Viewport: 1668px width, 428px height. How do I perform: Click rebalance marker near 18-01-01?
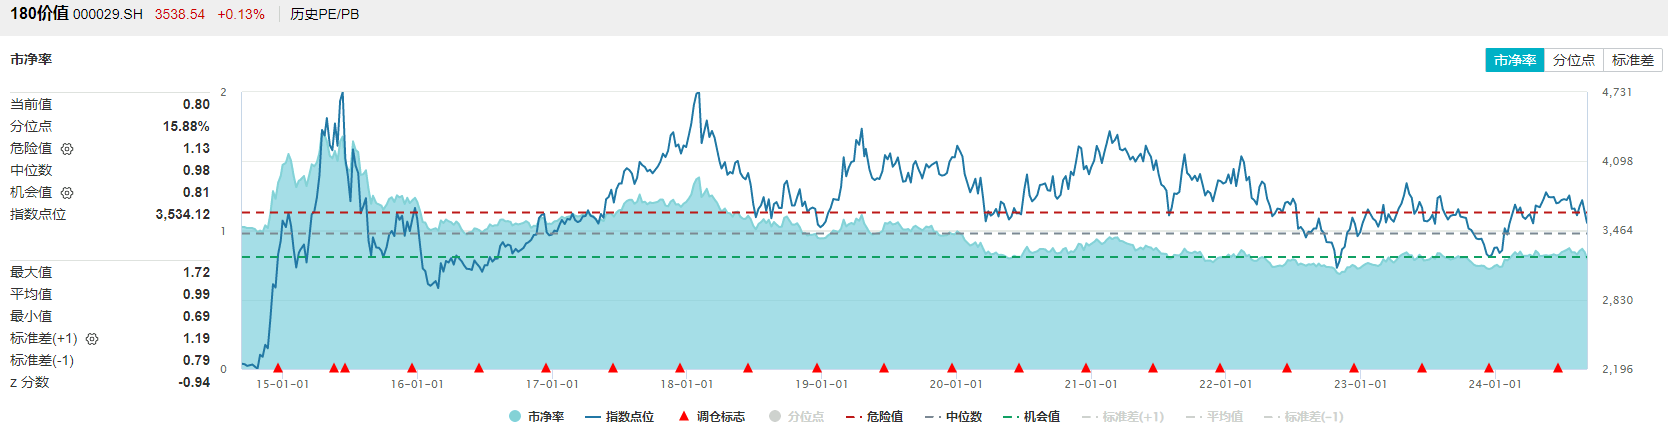click(x=680, y=368)
